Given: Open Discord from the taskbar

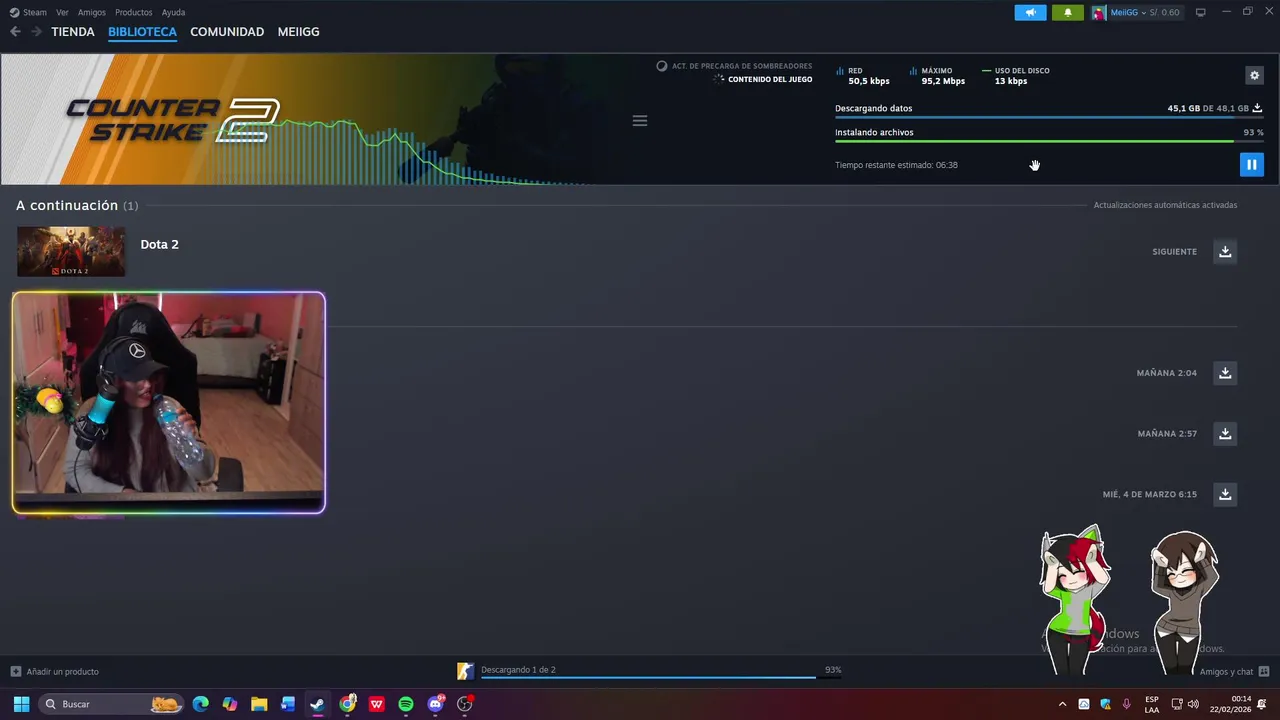Looking at the screenshot, I should point(435,704).
